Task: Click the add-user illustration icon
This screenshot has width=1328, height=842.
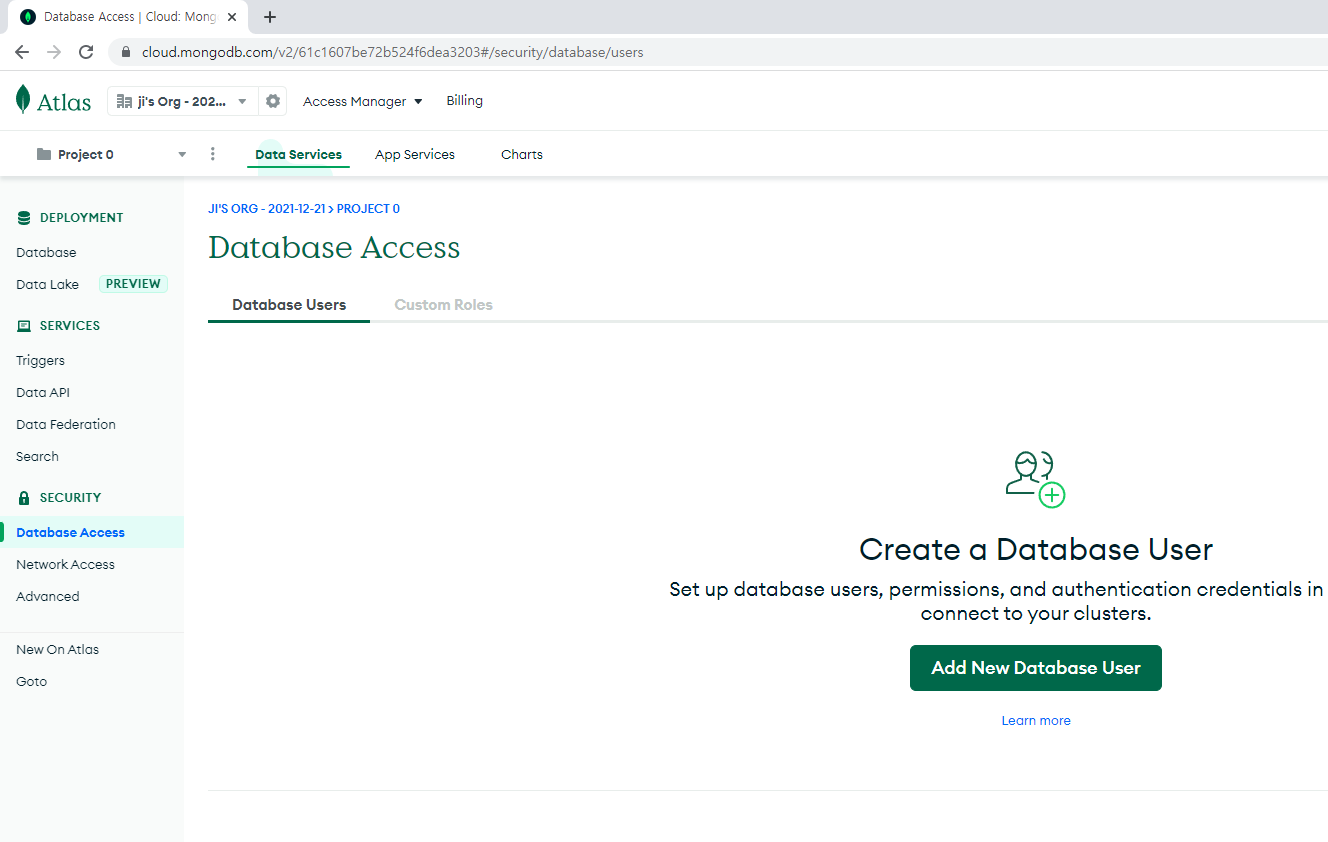Action: [1036, 479]
